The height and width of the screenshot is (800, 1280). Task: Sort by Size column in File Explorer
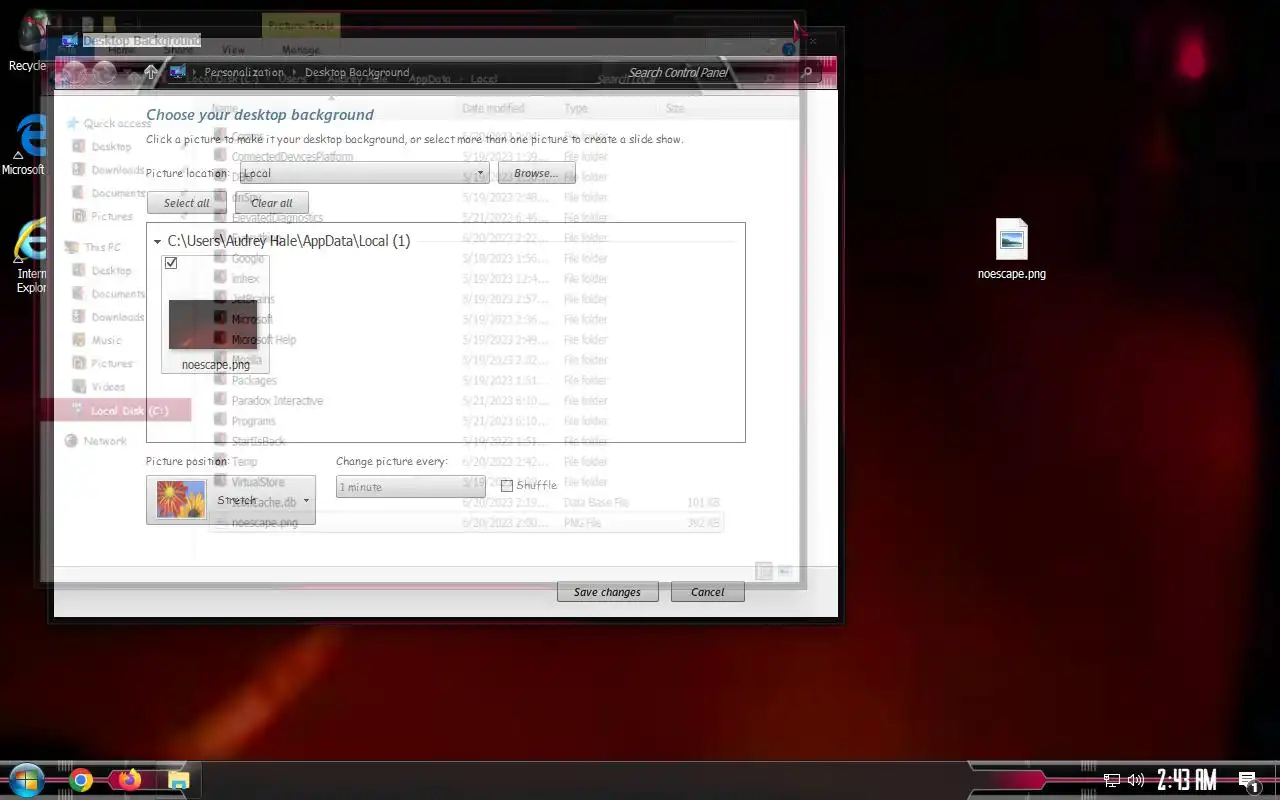click(x=675, y=108)
